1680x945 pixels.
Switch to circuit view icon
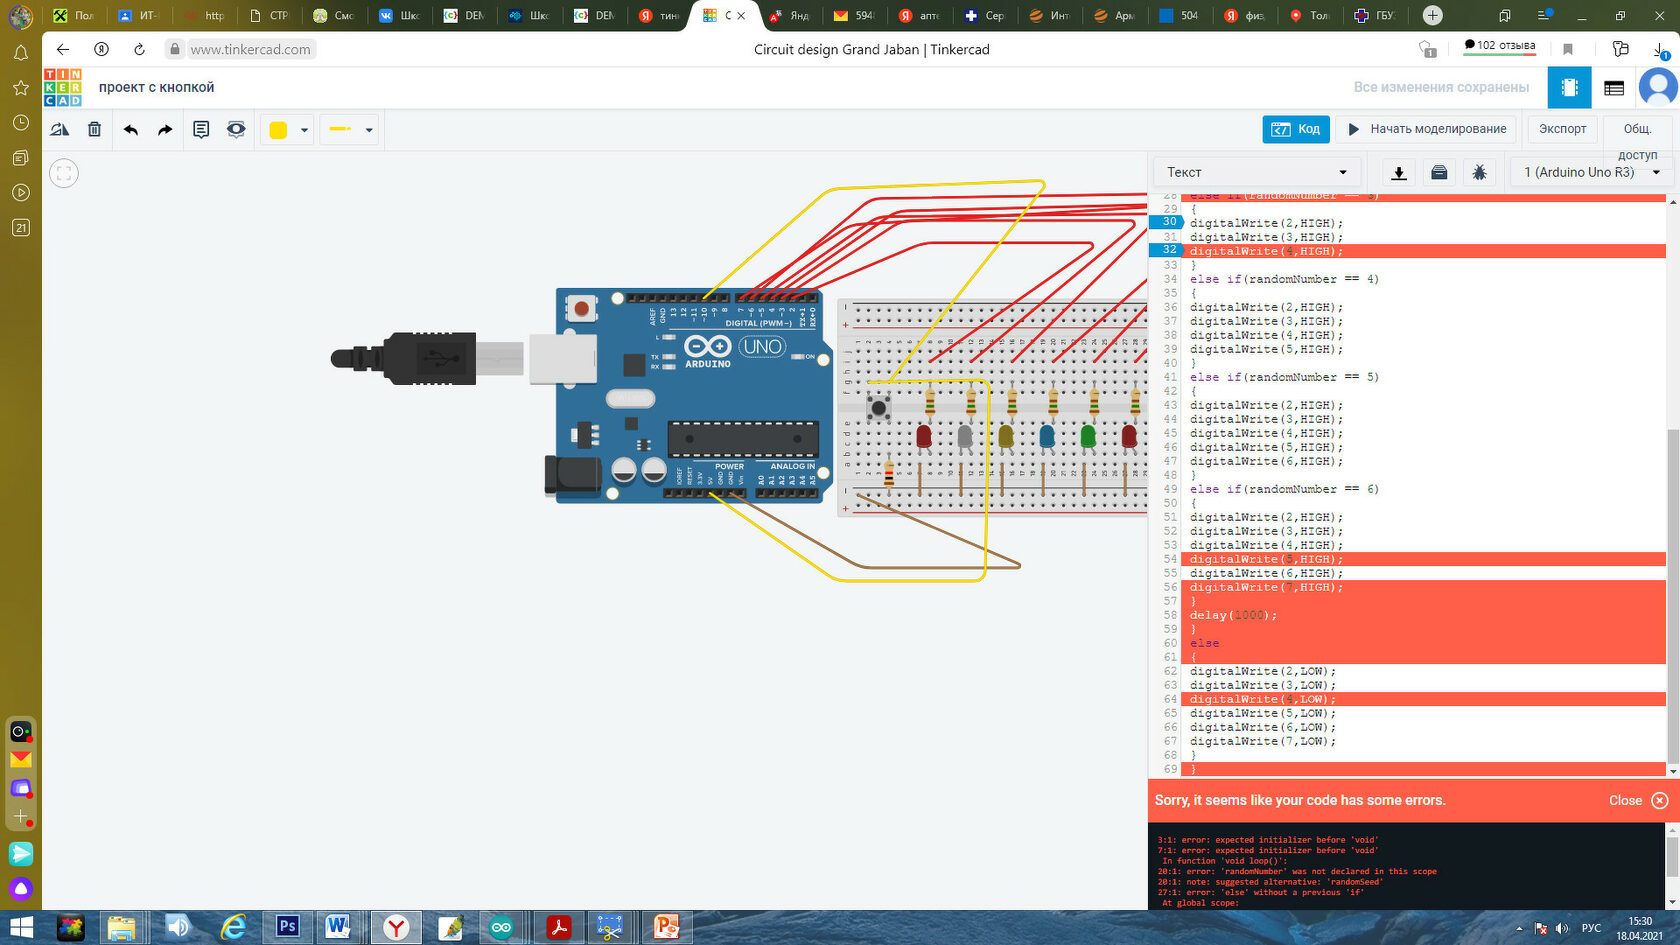tap(1569, 88)
